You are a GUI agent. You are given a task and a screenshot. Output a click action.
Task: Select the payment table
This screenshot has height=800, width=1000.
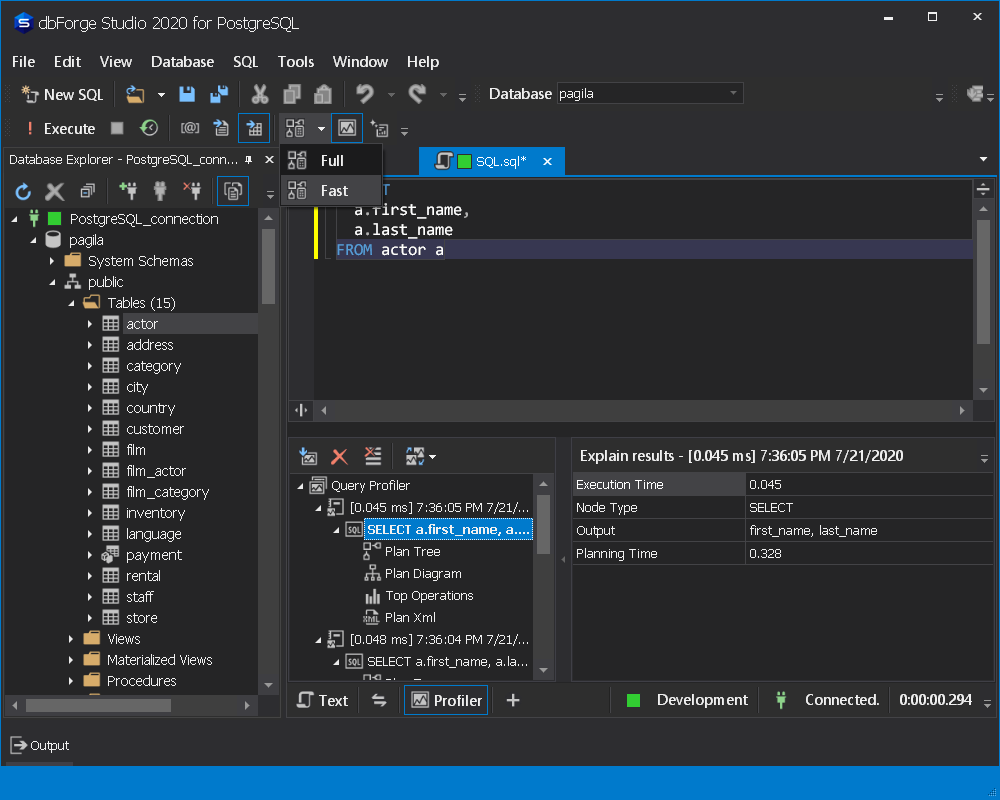pos(154,555)
